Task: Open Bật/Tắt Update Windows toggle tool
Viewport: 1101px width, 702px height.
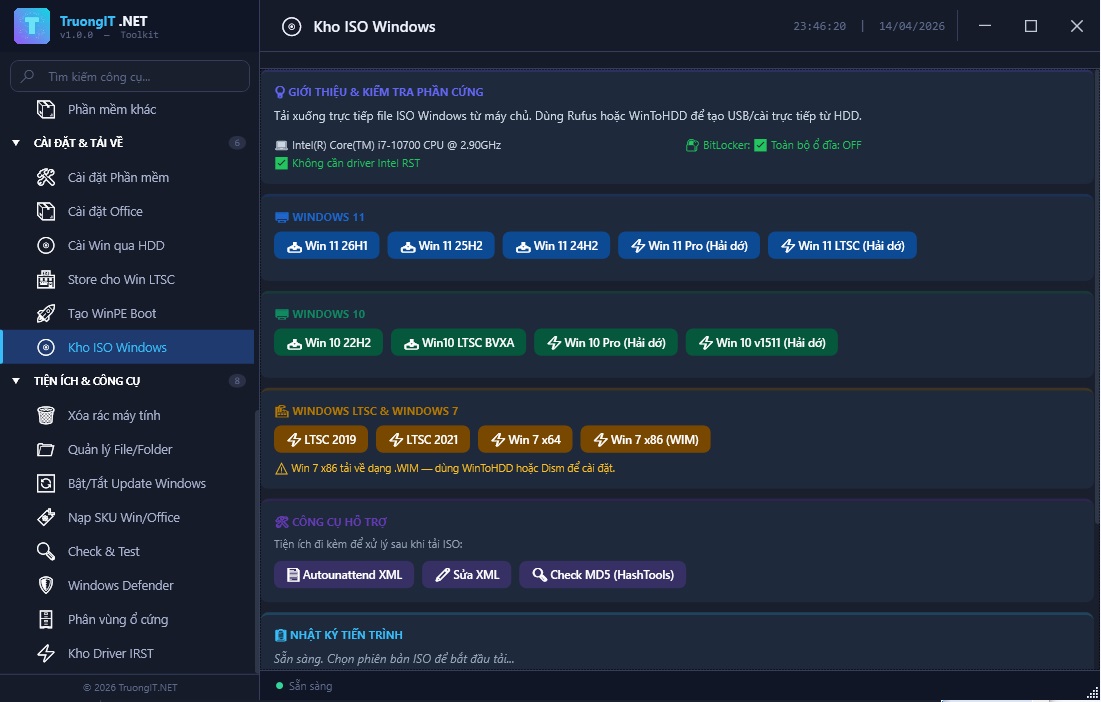Action: 136,483
